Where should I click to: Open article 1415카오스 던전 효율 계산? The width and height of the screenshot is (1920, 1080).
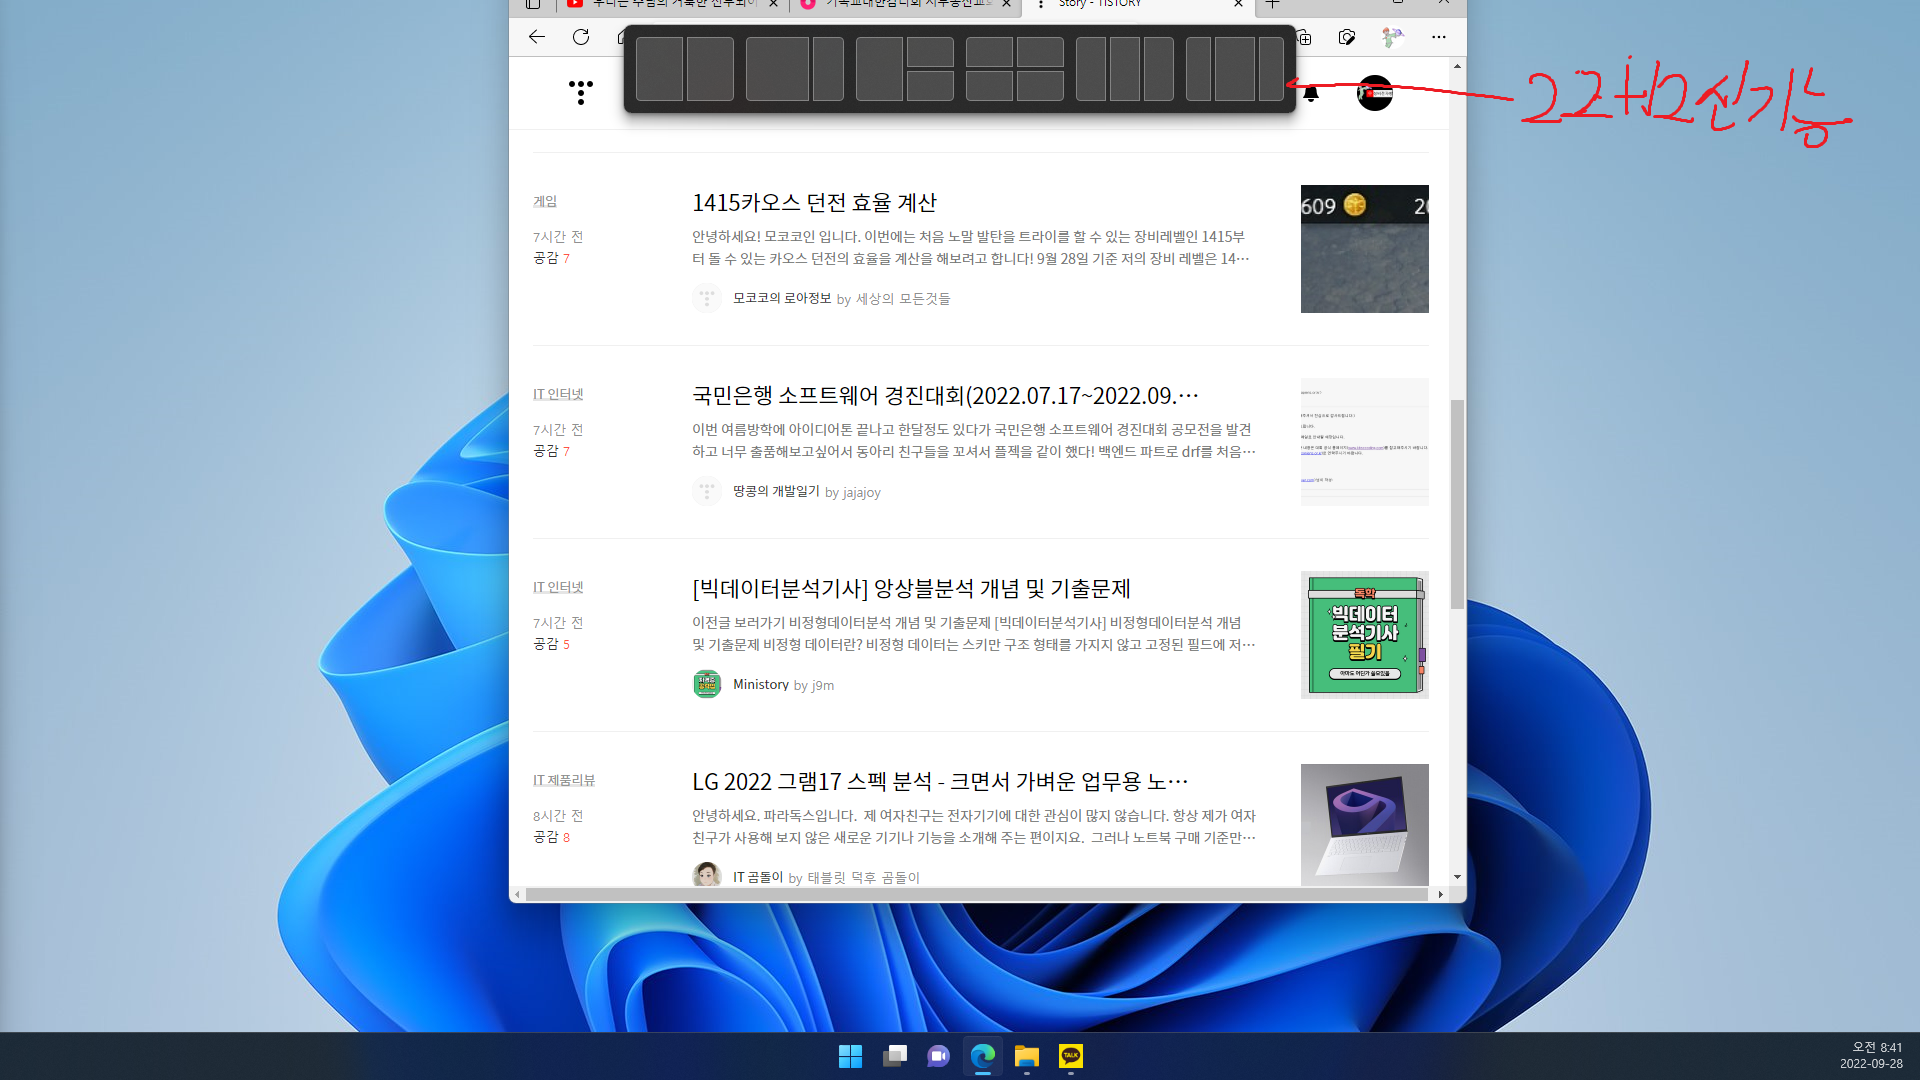(x=814, y=203)
